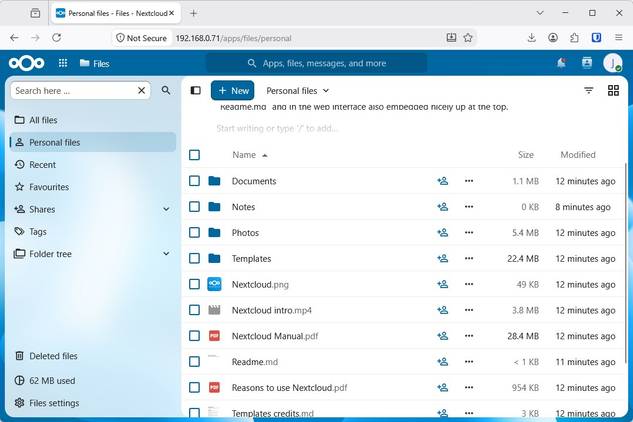Switch to grid view
633x422 pixels.
pyautogui.click(x=613, y=90)
